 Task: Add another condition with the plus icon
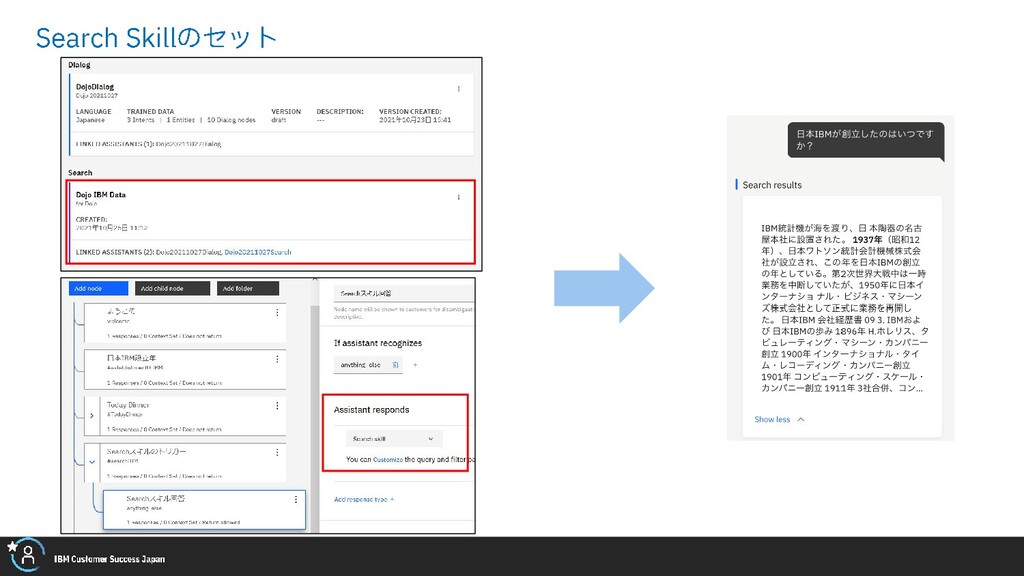[x=415, y=365]
